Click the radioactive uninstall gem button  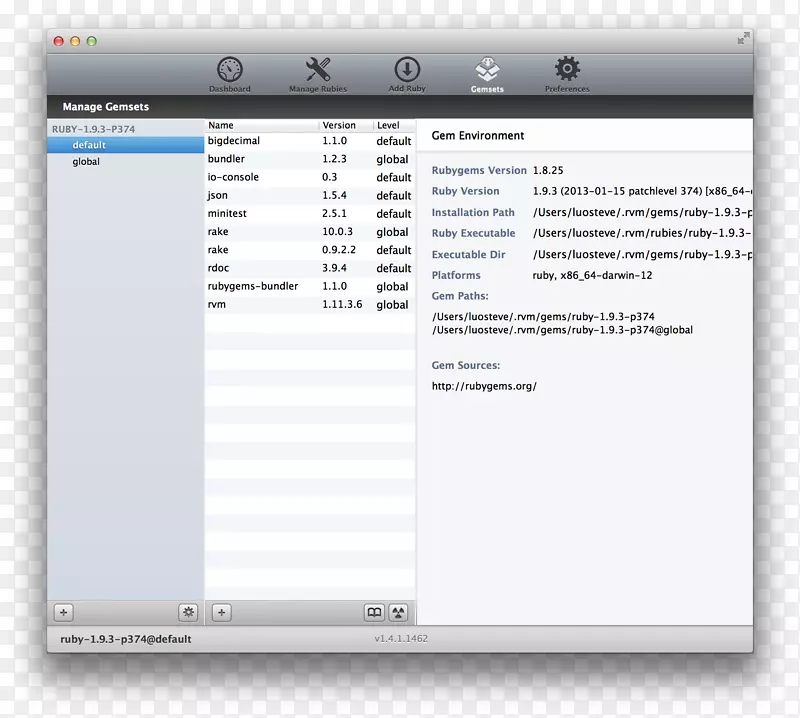coord(398,612)
